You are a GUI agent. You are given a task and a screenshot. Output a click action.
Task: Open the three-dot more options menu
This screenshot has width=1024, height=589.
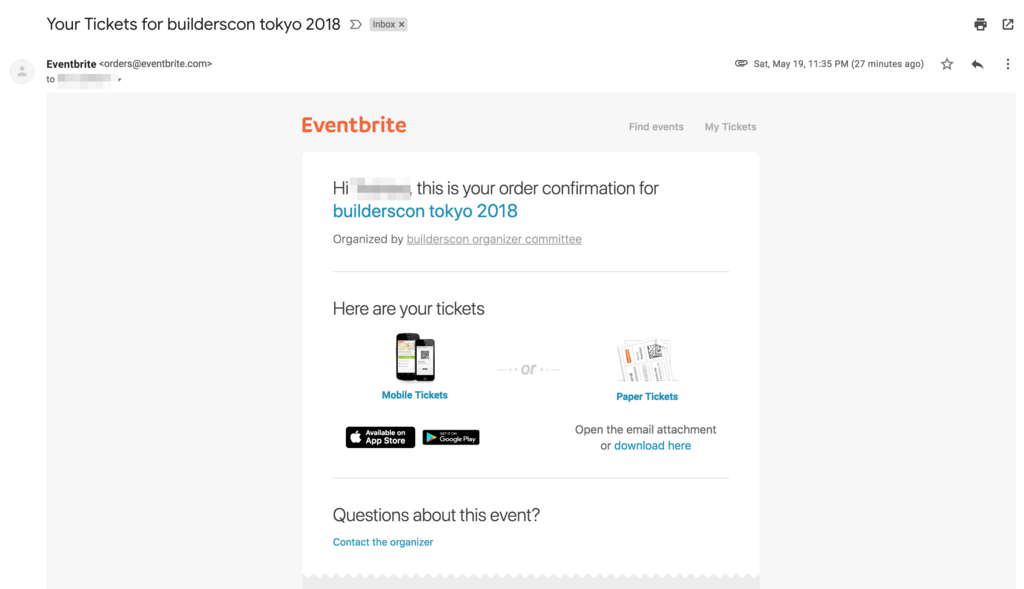click(x=1008, y=64)
